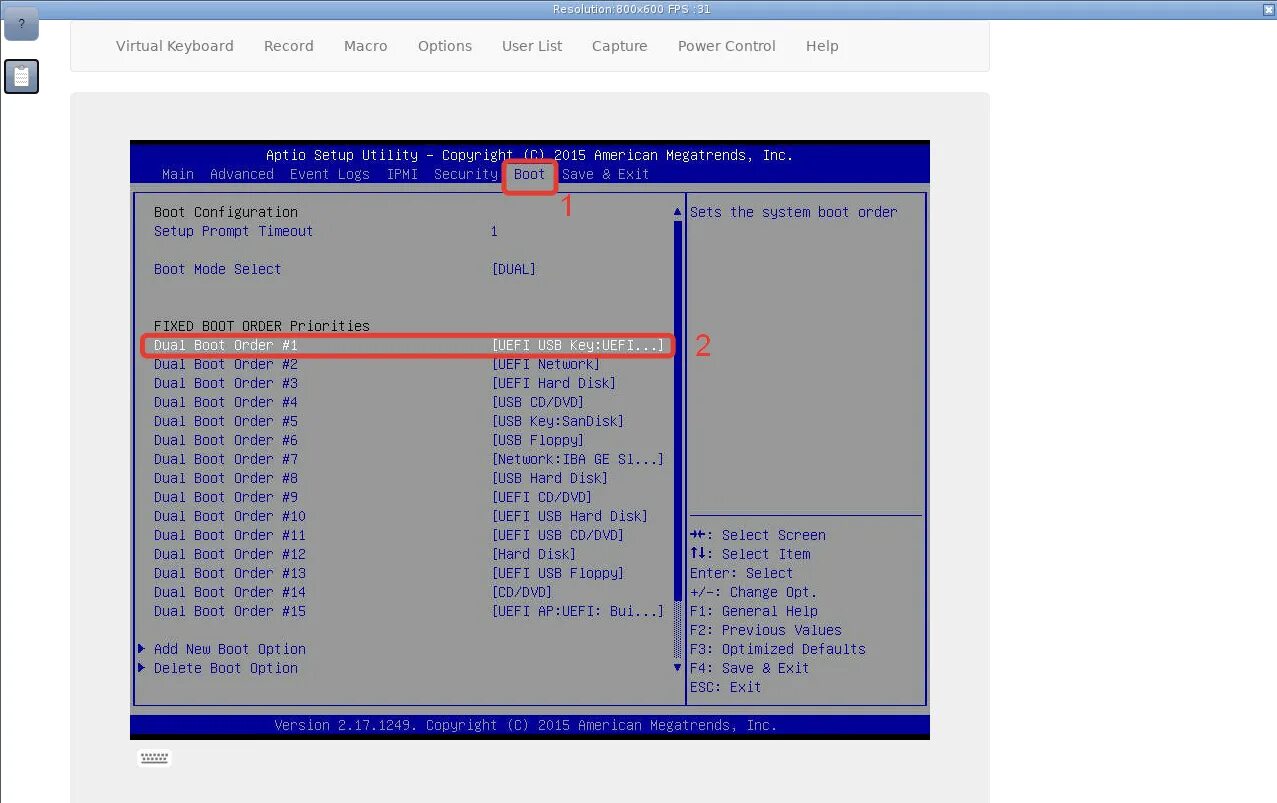This screenshot has height=803, width=1277.
Task: Click the [UEFI USB Floppy] value
Action: coord(558,573)
